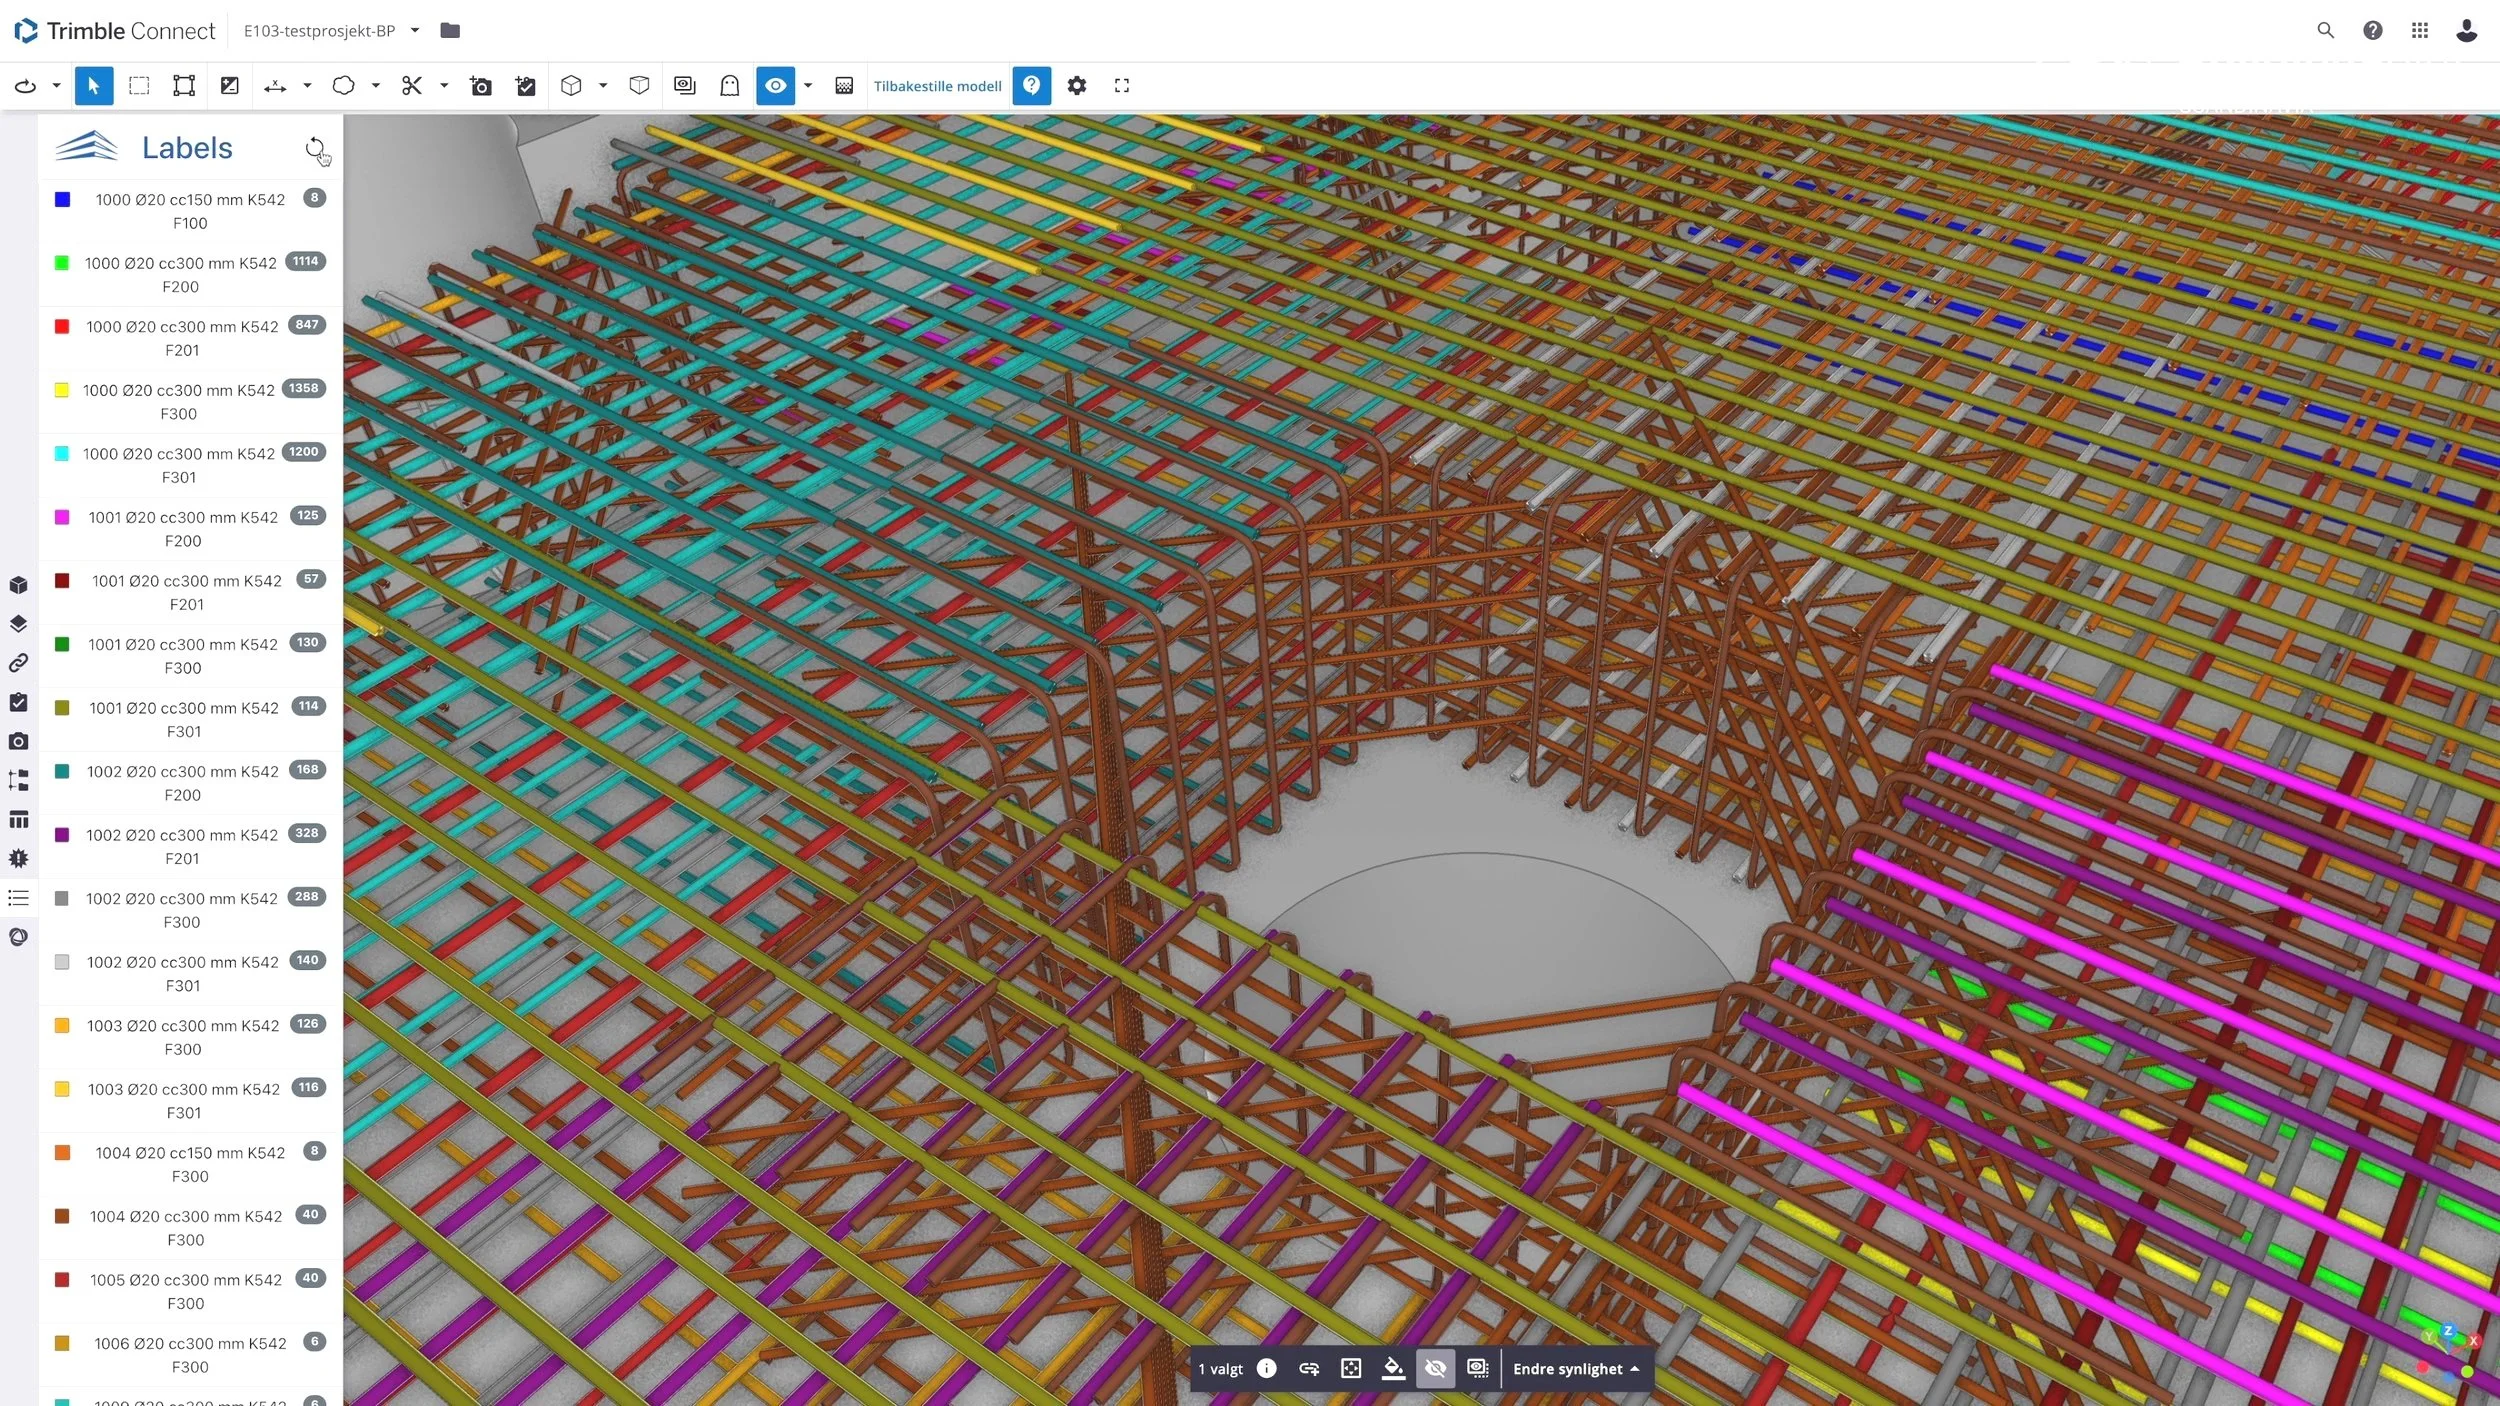The width and height of the screenshot is (2500, 1406).
Task: Toggle the blue eye visibility button
Action: pos(775,86)
